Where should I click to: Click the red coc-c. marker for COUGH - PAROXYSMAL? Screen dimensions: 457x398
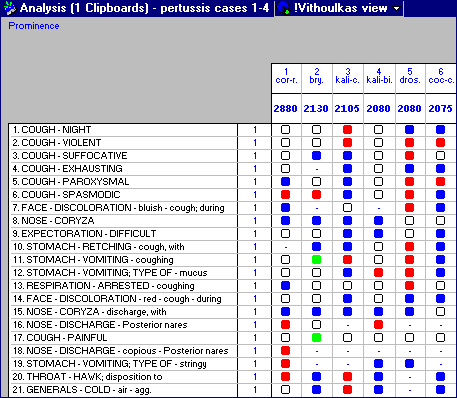pos(441,182)
